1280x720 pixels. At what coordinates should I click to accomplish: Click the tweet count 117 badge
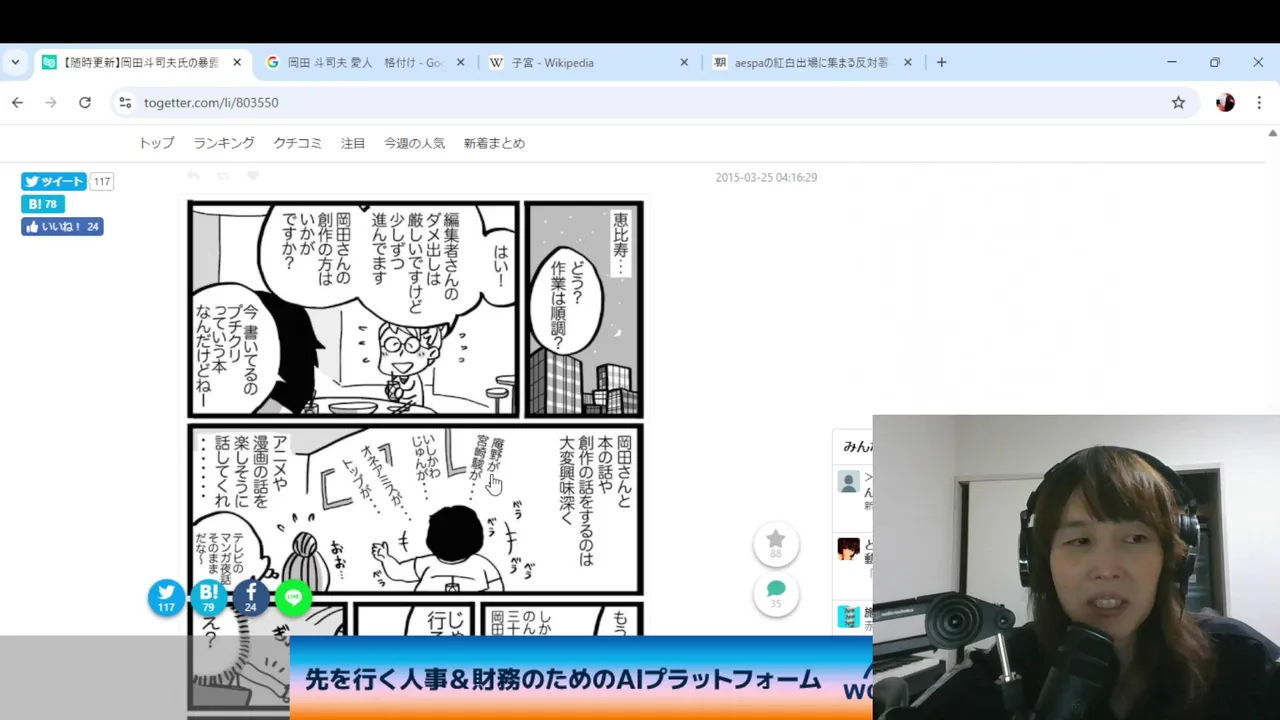click(102, 181)
